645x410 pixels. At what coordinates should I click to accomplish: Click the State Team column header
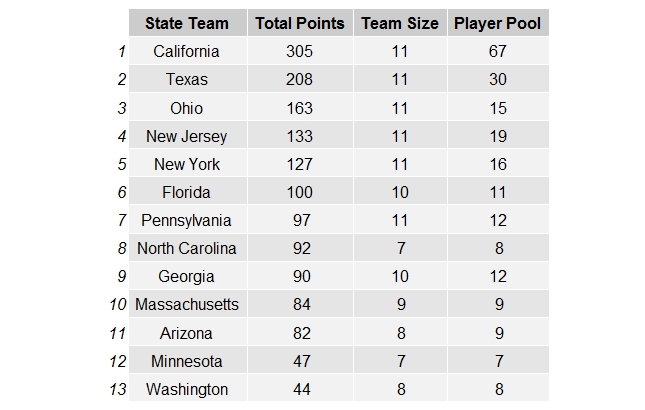(x=188, y=23)
